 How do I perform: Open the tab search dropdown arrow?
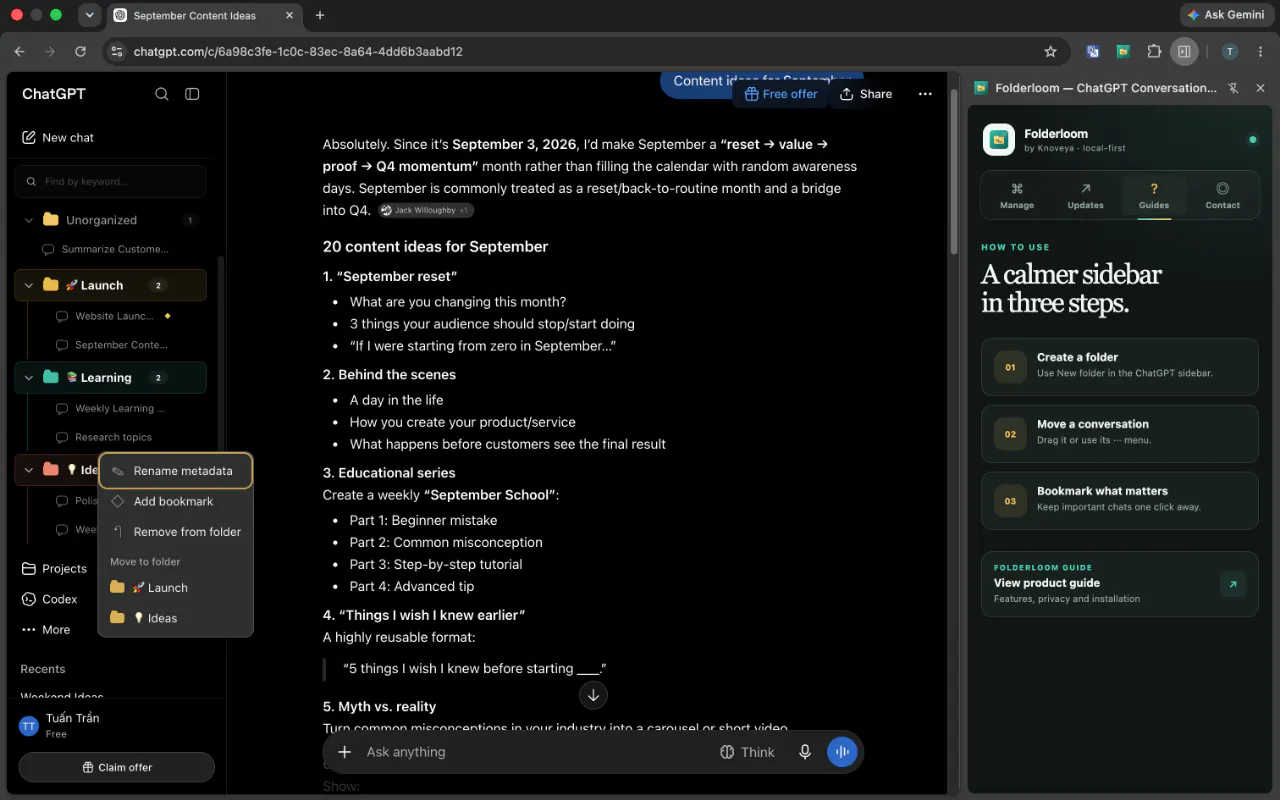coord(89,15)
